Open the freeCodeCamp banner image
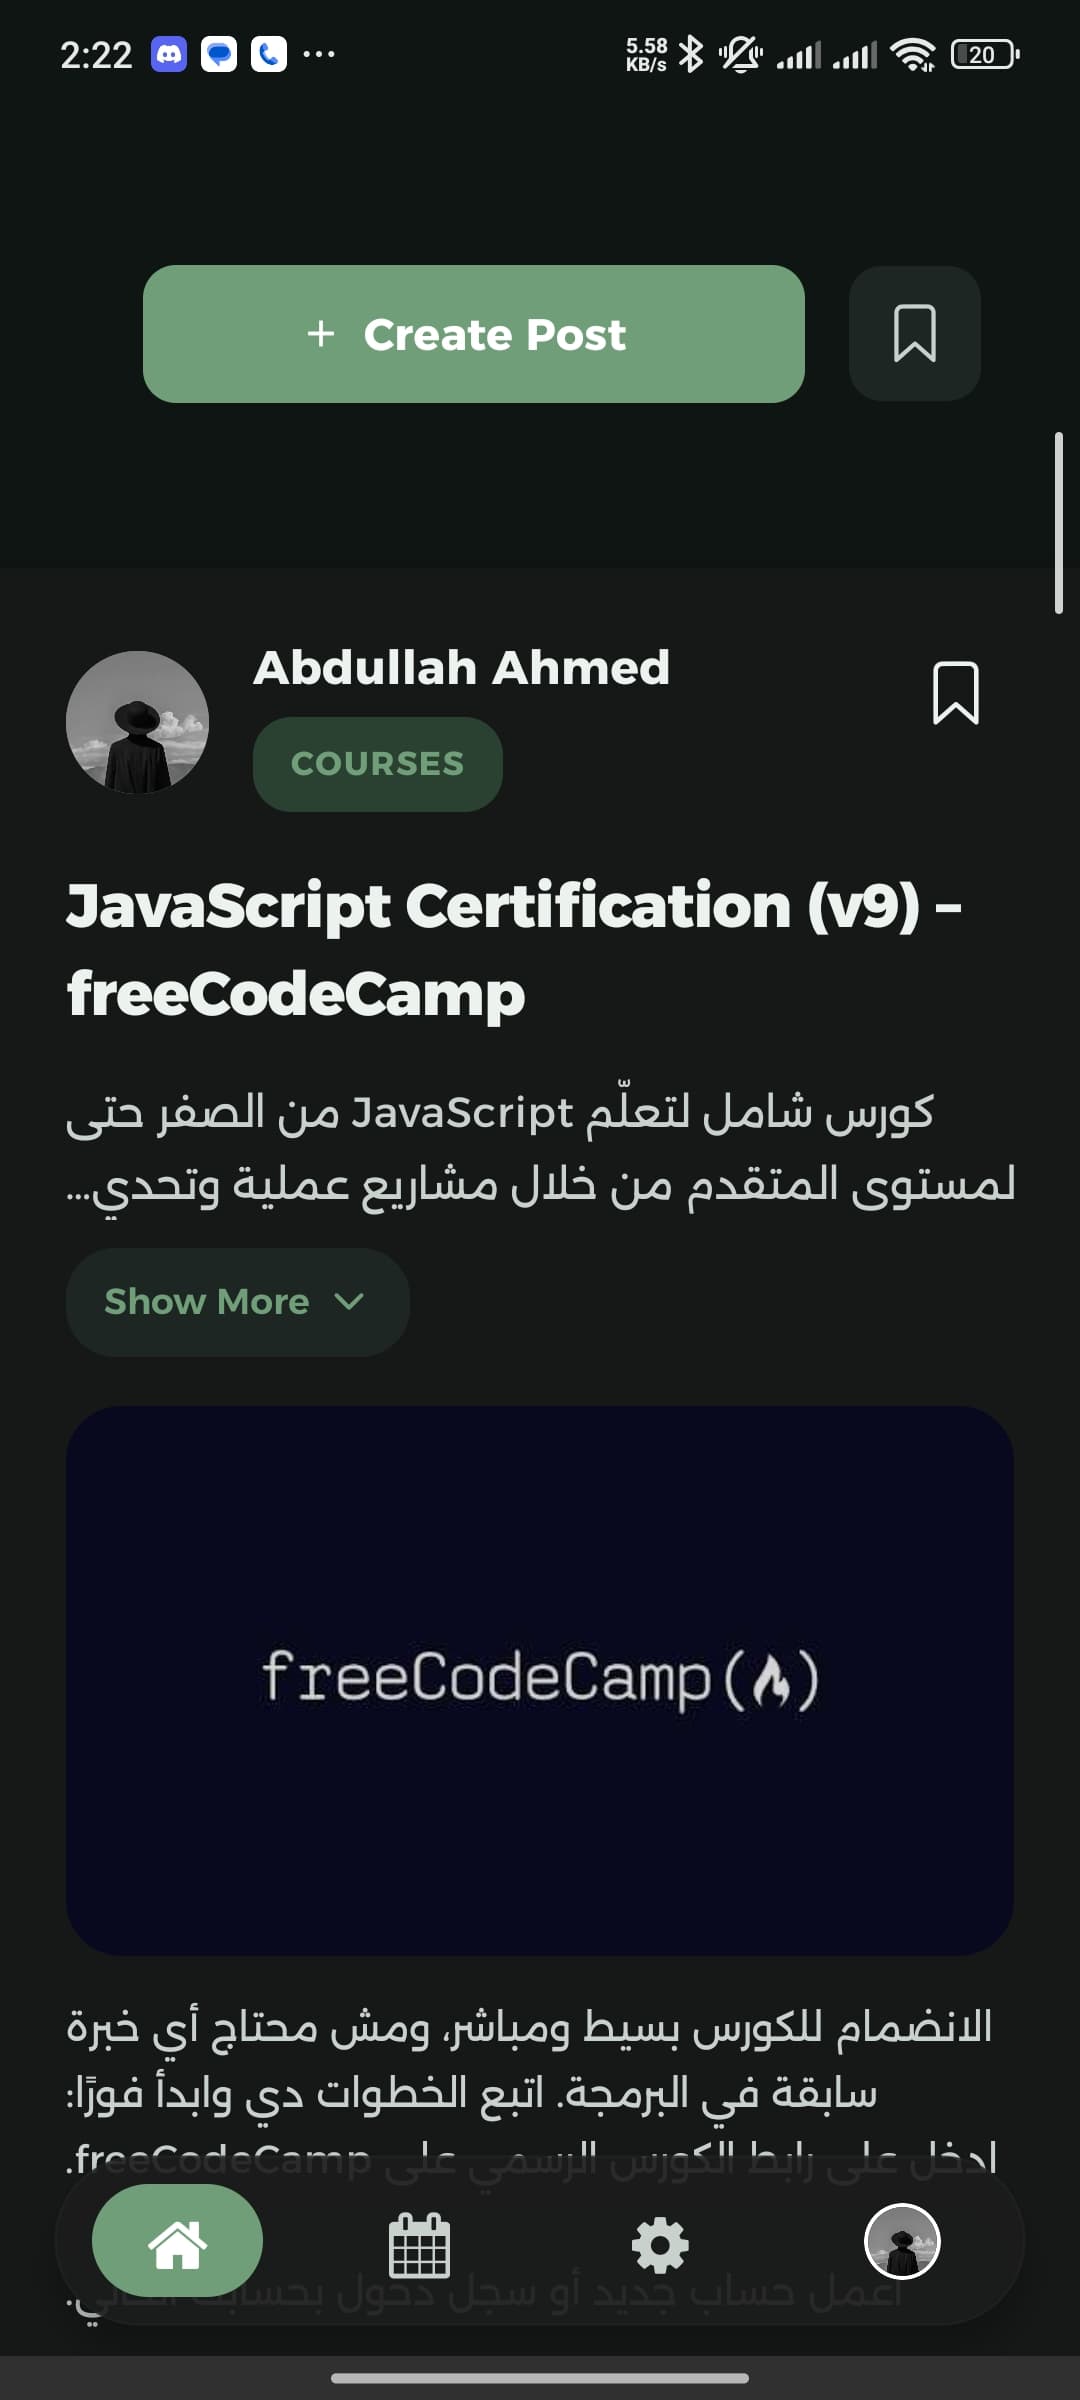1080x2400 pixels. (x=540, y=1681)
